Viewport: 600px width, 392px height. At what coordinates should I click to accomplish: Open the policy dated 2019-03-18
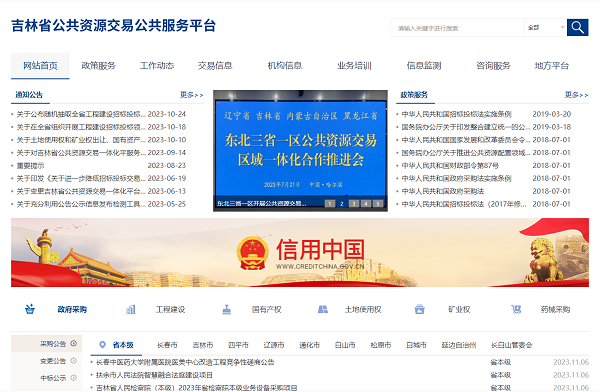[466, 127]
